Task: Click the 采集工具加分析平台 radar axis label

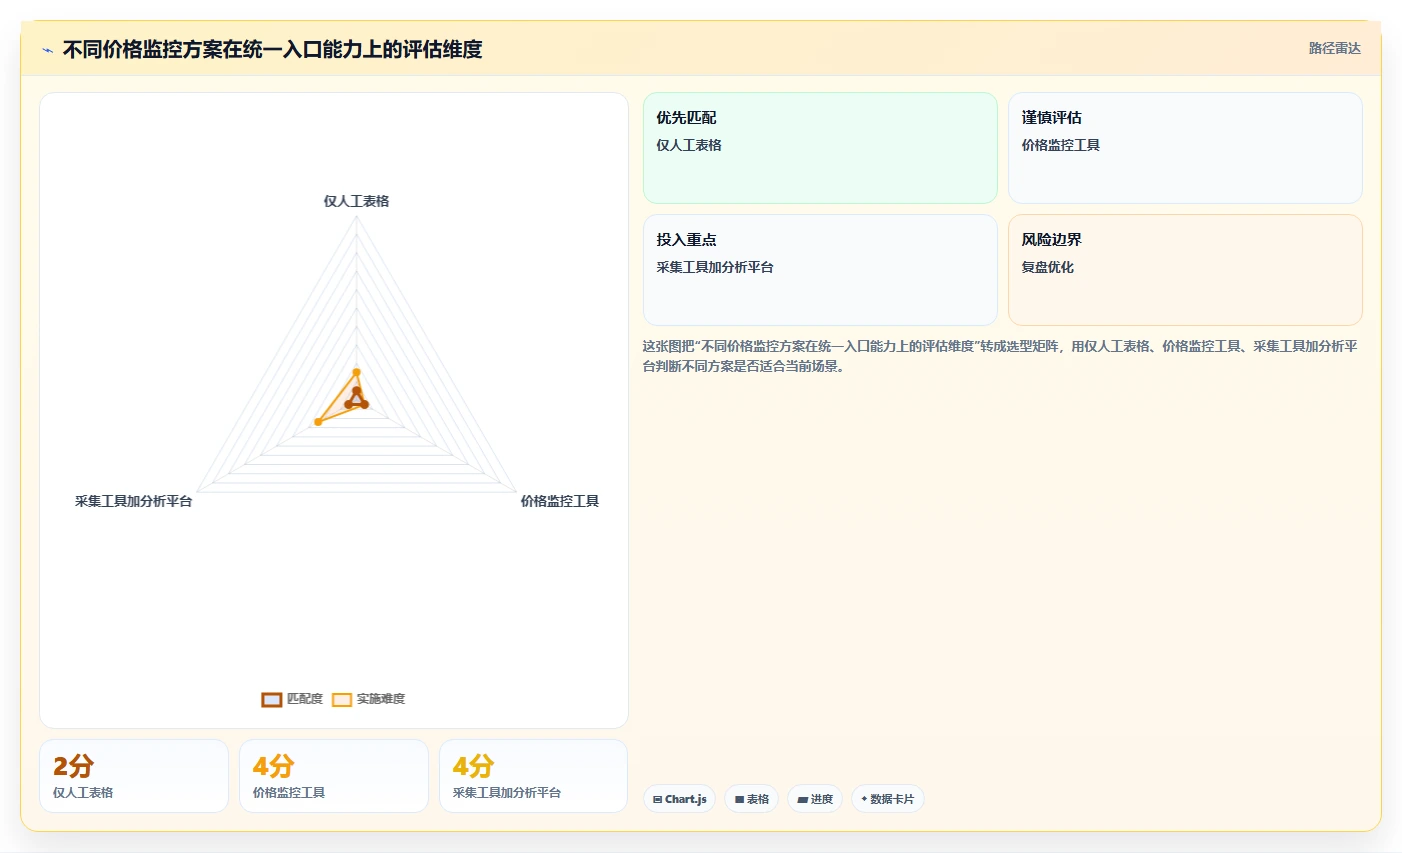Action: 133,501
